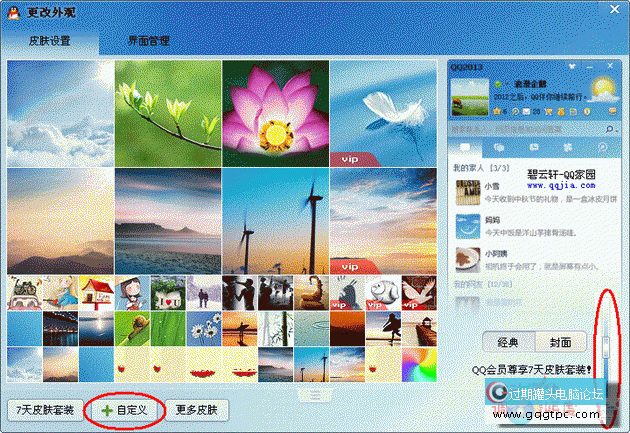The width and height of the screenshot is (630, 433).
Task: Click 更多皮肤 for more skins
Action: pyautogui.click(x=203, y=410)
